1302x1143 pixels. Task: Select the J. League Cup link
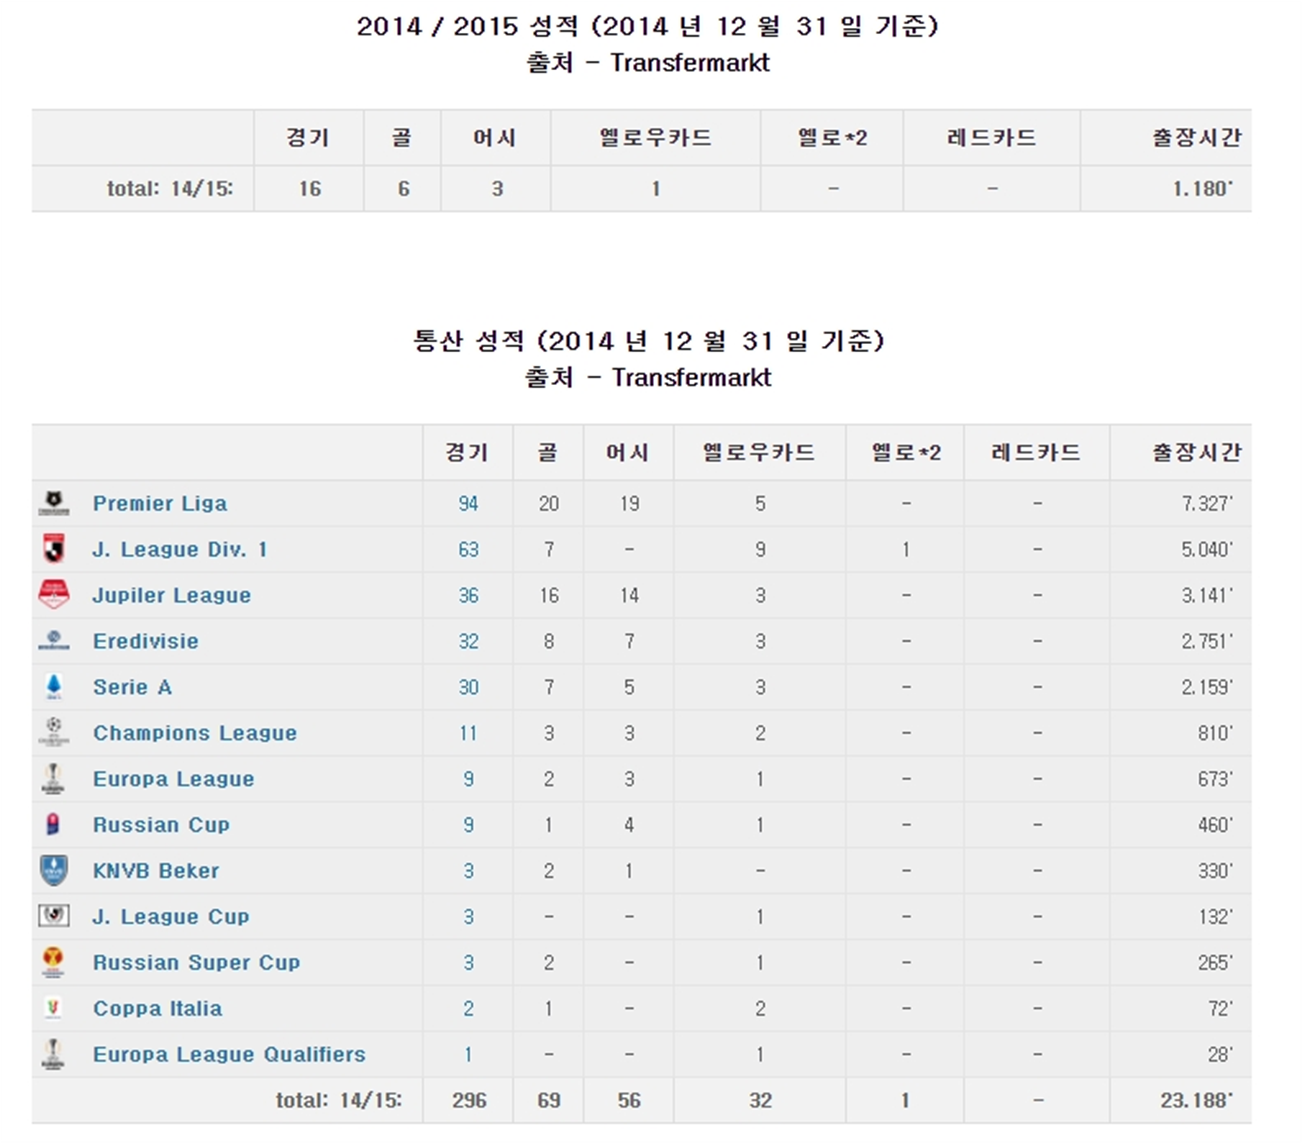(x=171, y=917)
